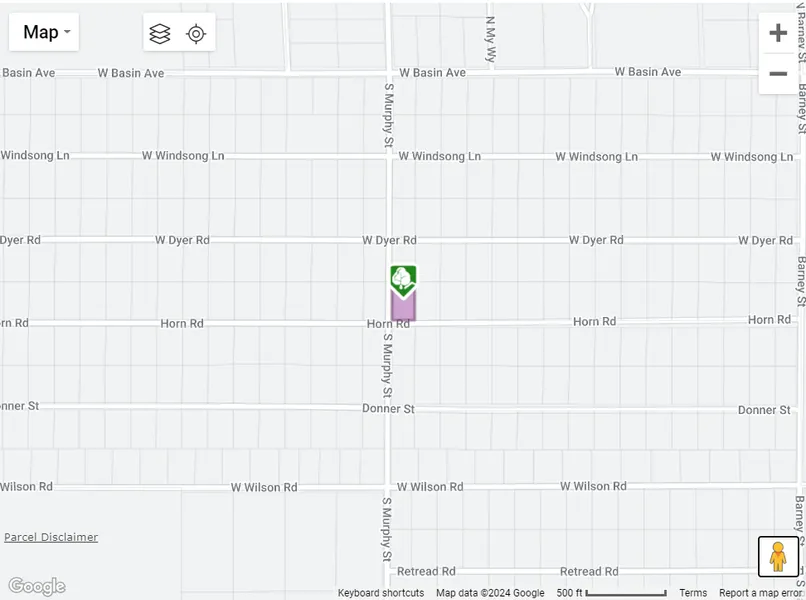Zoom out with the minus button
Image resolution: width=806 pixels, height=600 pixels.
[x=777, y=74]
